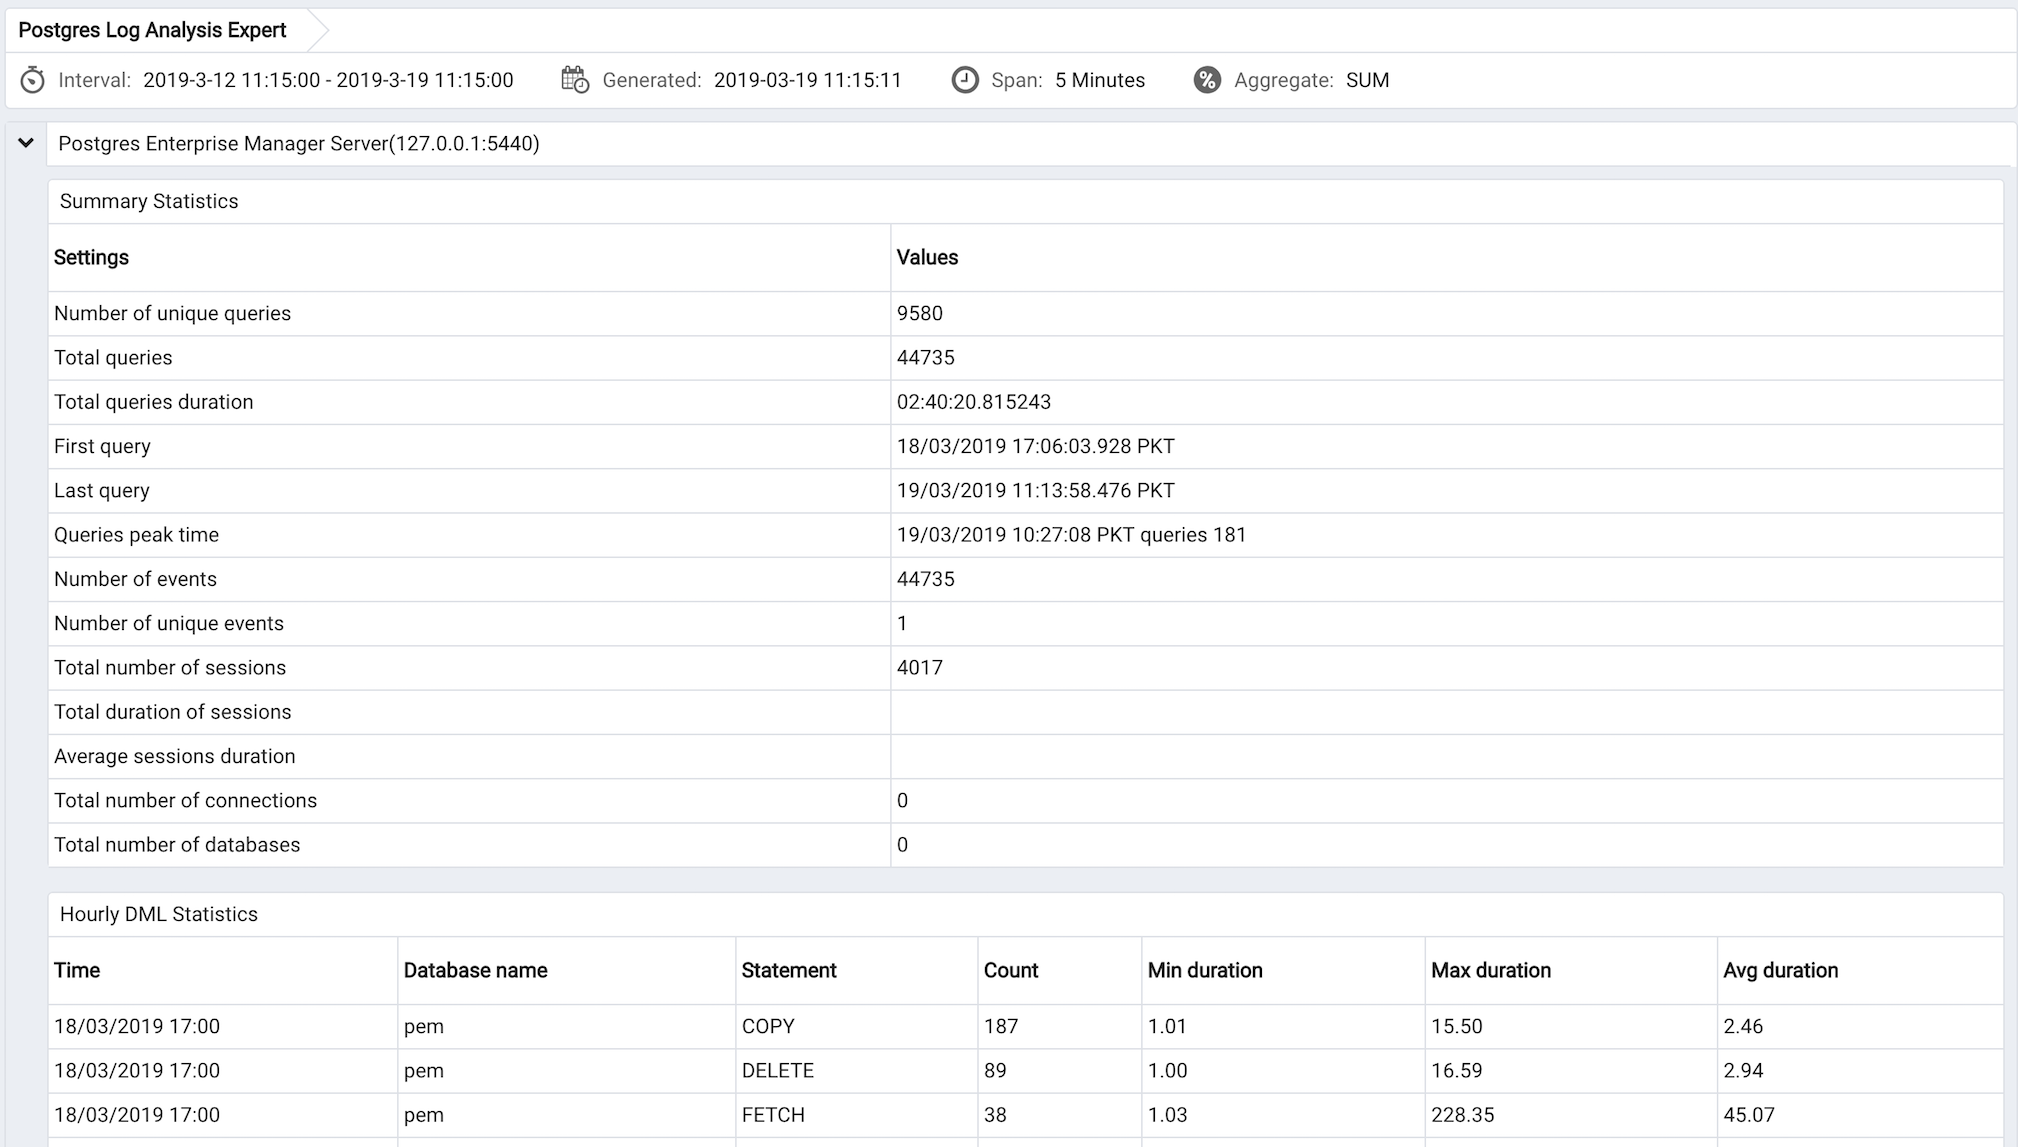2018x1147 pixels.
Task: Click the Total number of databases label
Action: coord(177,845)
